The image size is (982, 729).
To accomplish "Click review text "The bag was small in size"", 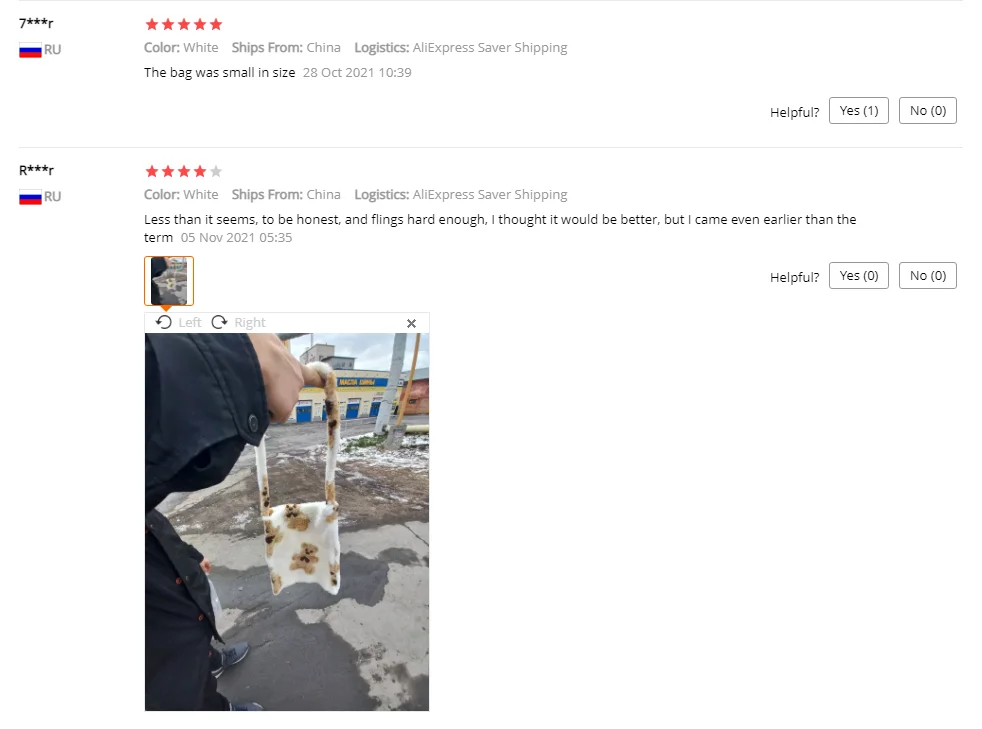I will click(x=219, y=73).
